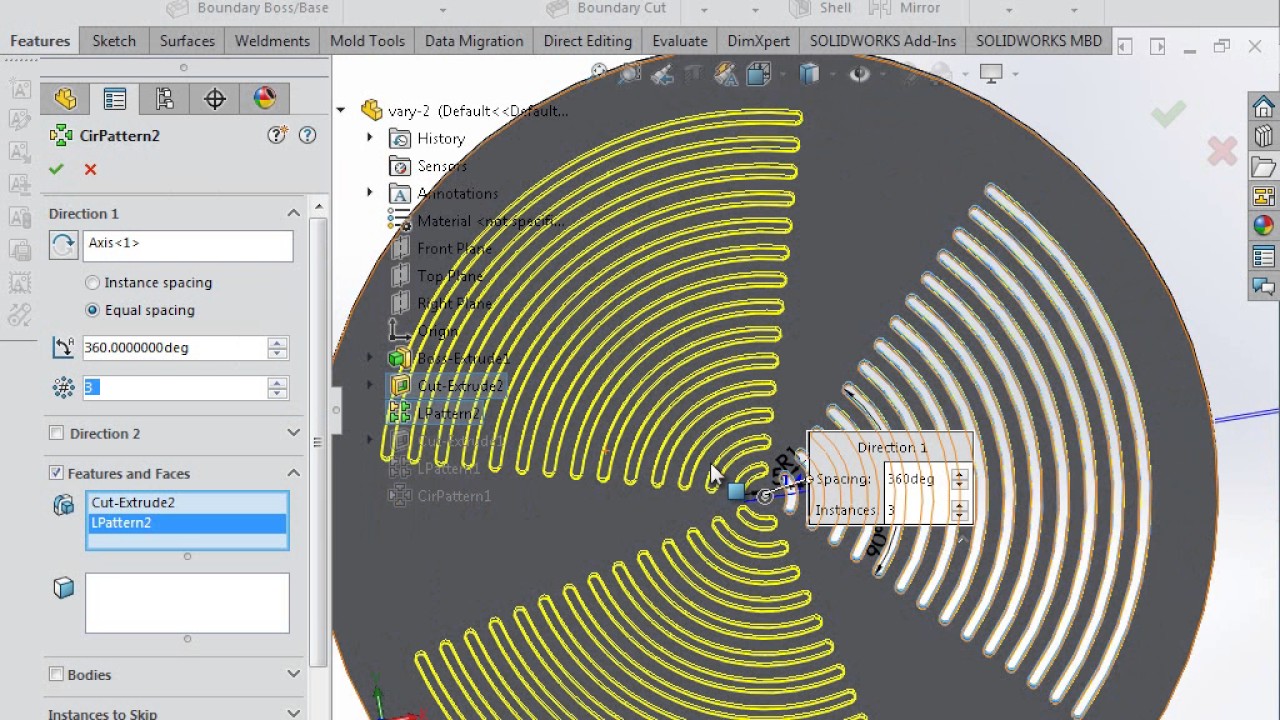The image size is (1280, 720).
Task: Click the View Settings monitor icon
Action: click(x=991, y=73)
